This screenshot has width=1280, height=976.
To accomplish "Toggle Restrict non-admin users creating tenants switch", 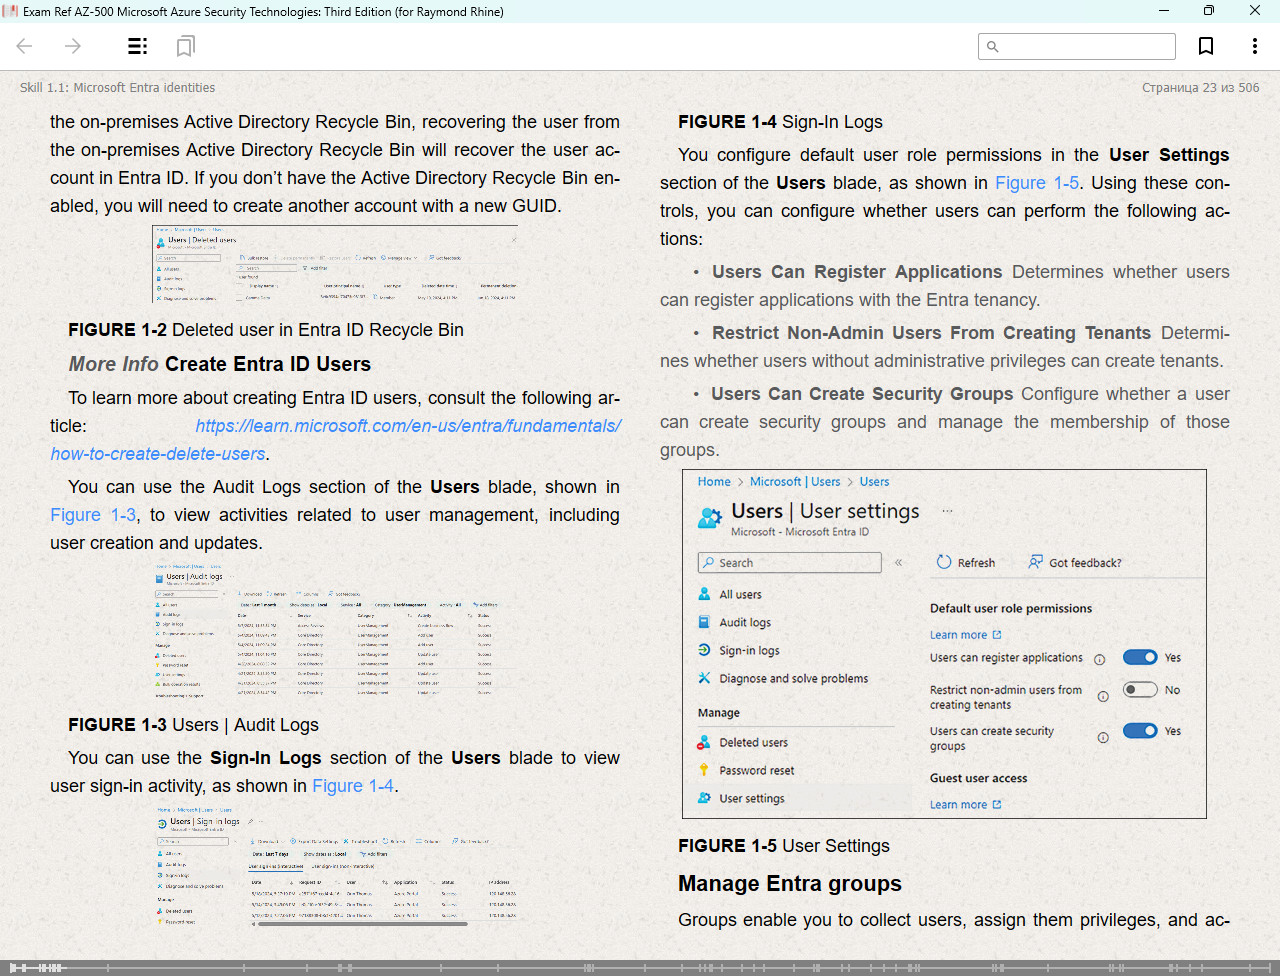I will [1140, 689].
